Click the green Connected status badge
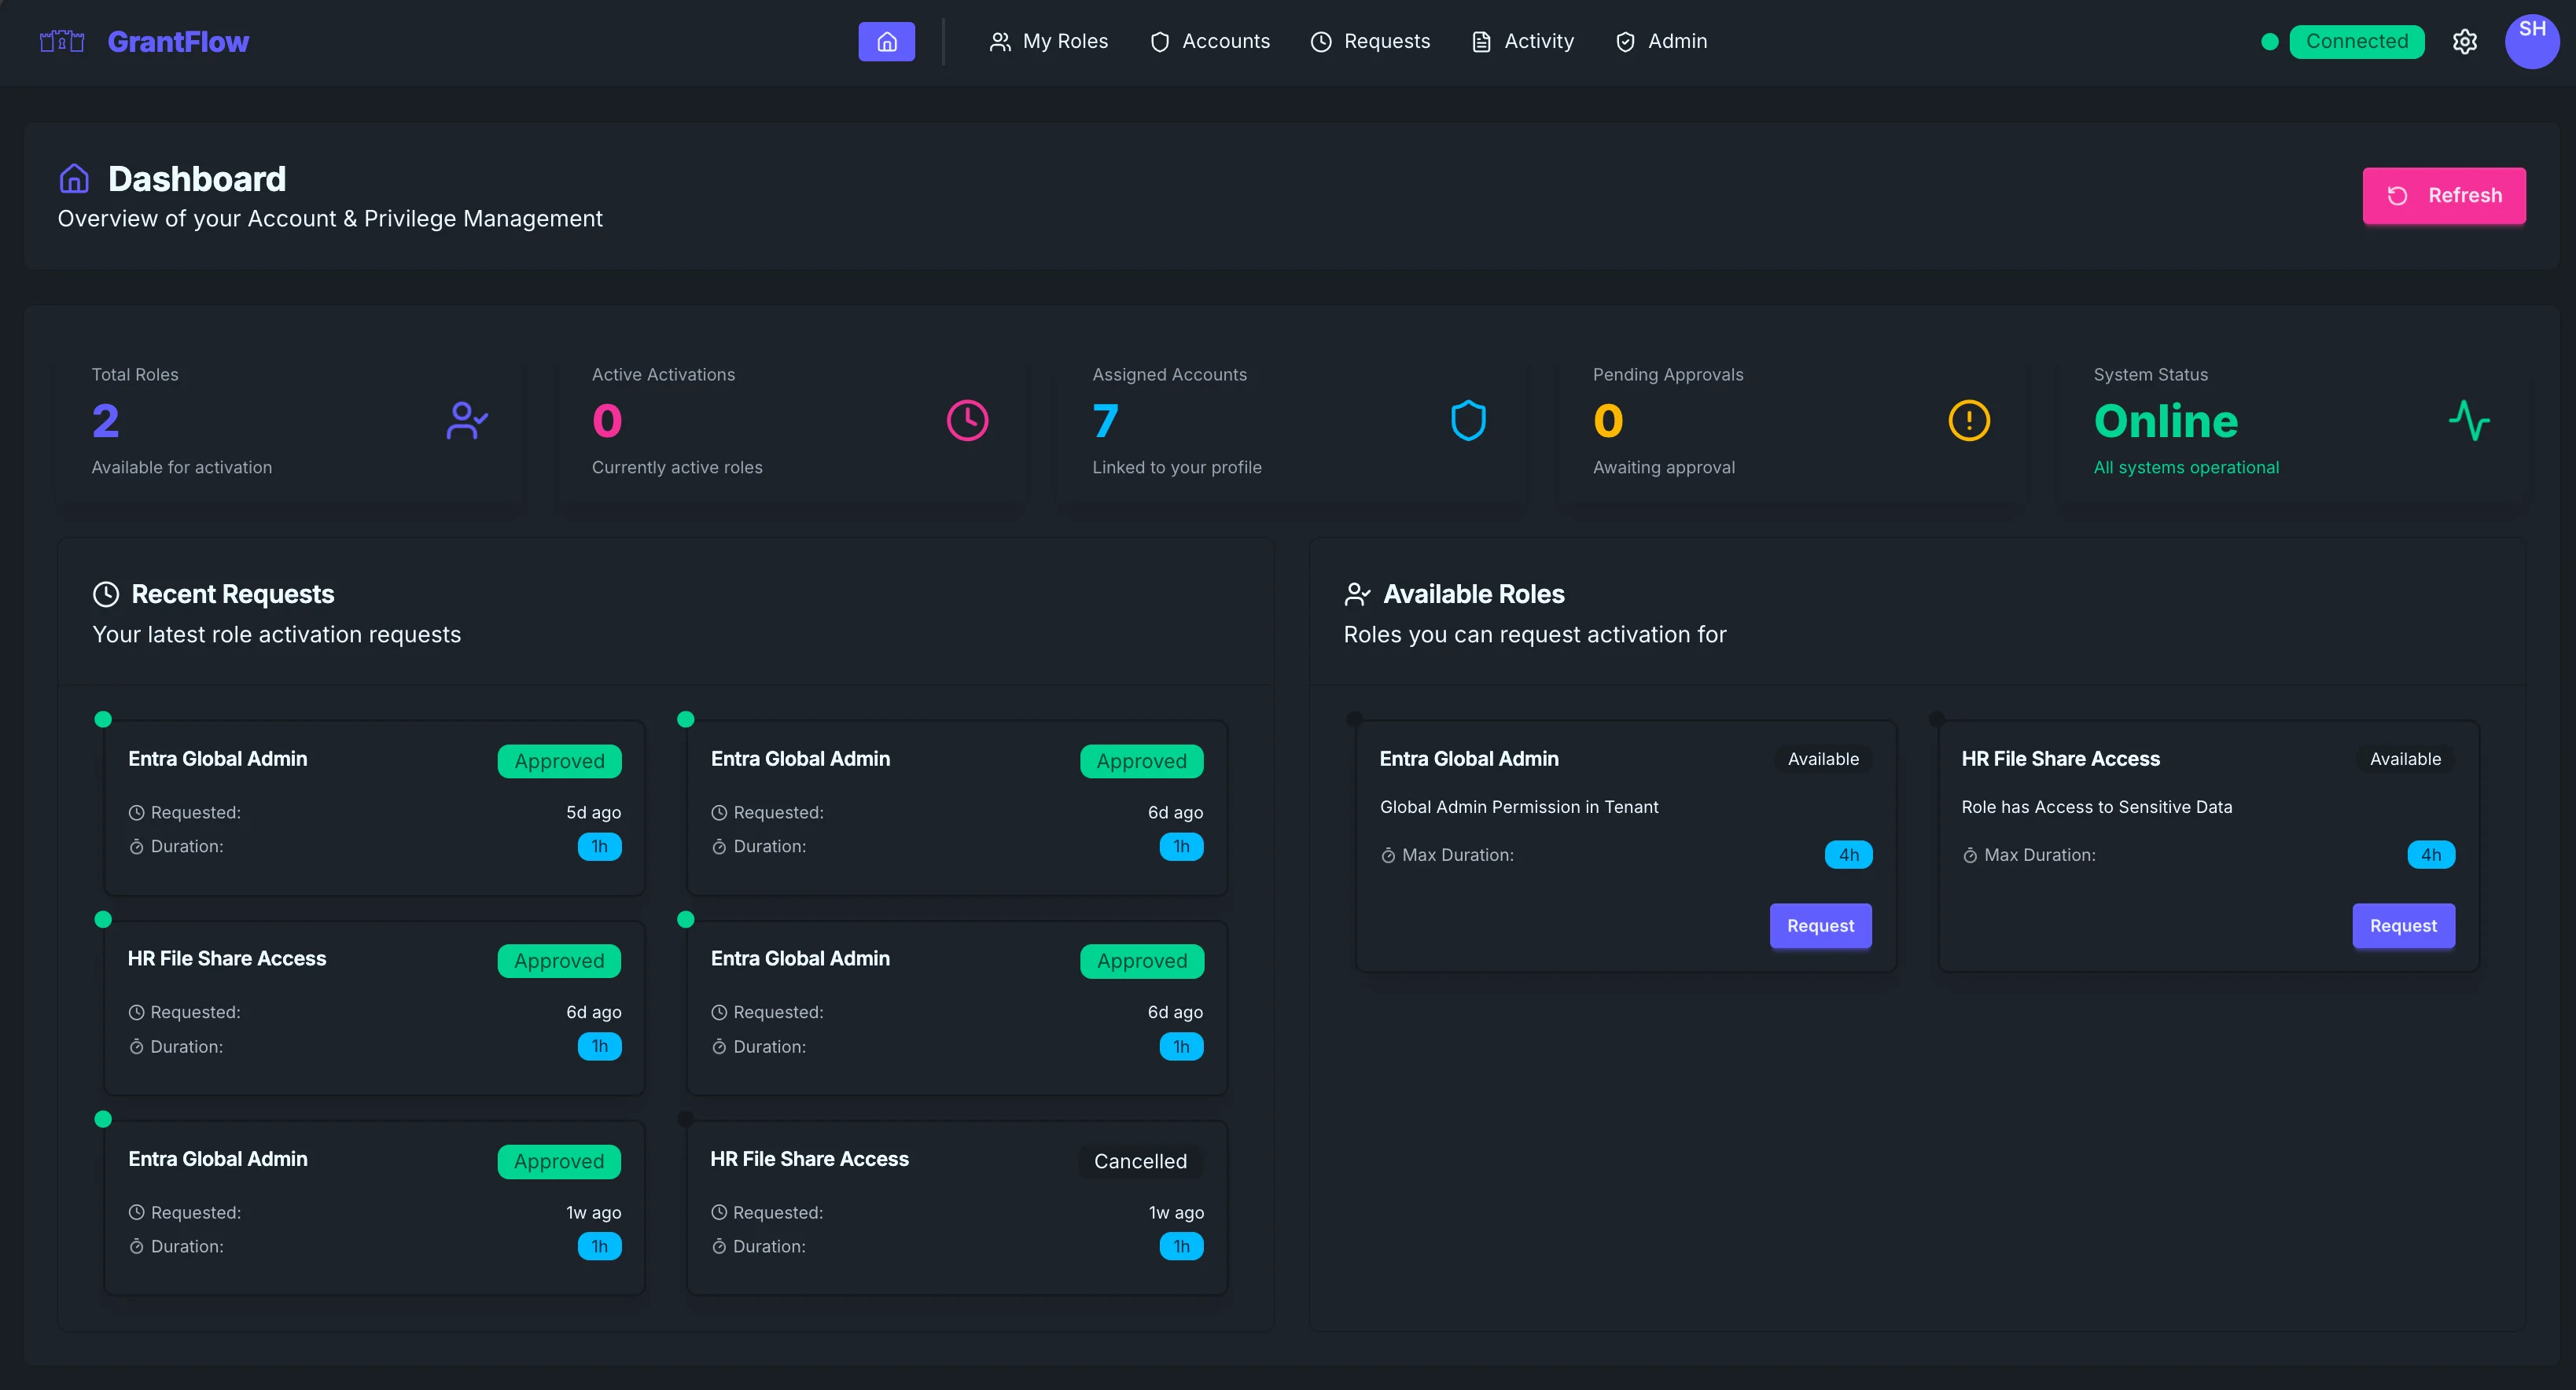The height and width of the screenshot is (1390, 2576). pyautogui.click(x=2355, y=42)
